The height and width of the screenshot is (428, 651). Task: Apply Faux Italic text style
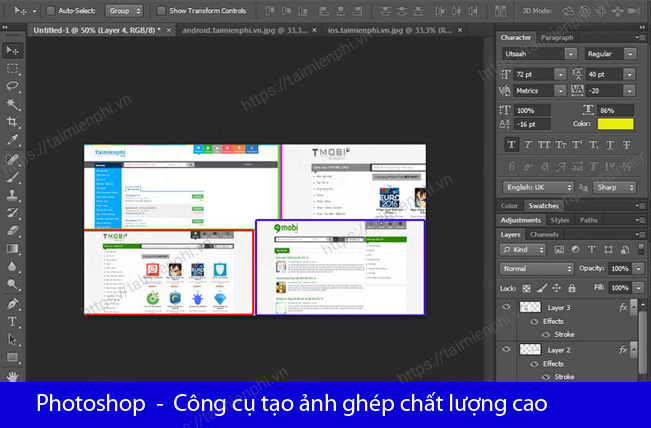coord(528,145)
